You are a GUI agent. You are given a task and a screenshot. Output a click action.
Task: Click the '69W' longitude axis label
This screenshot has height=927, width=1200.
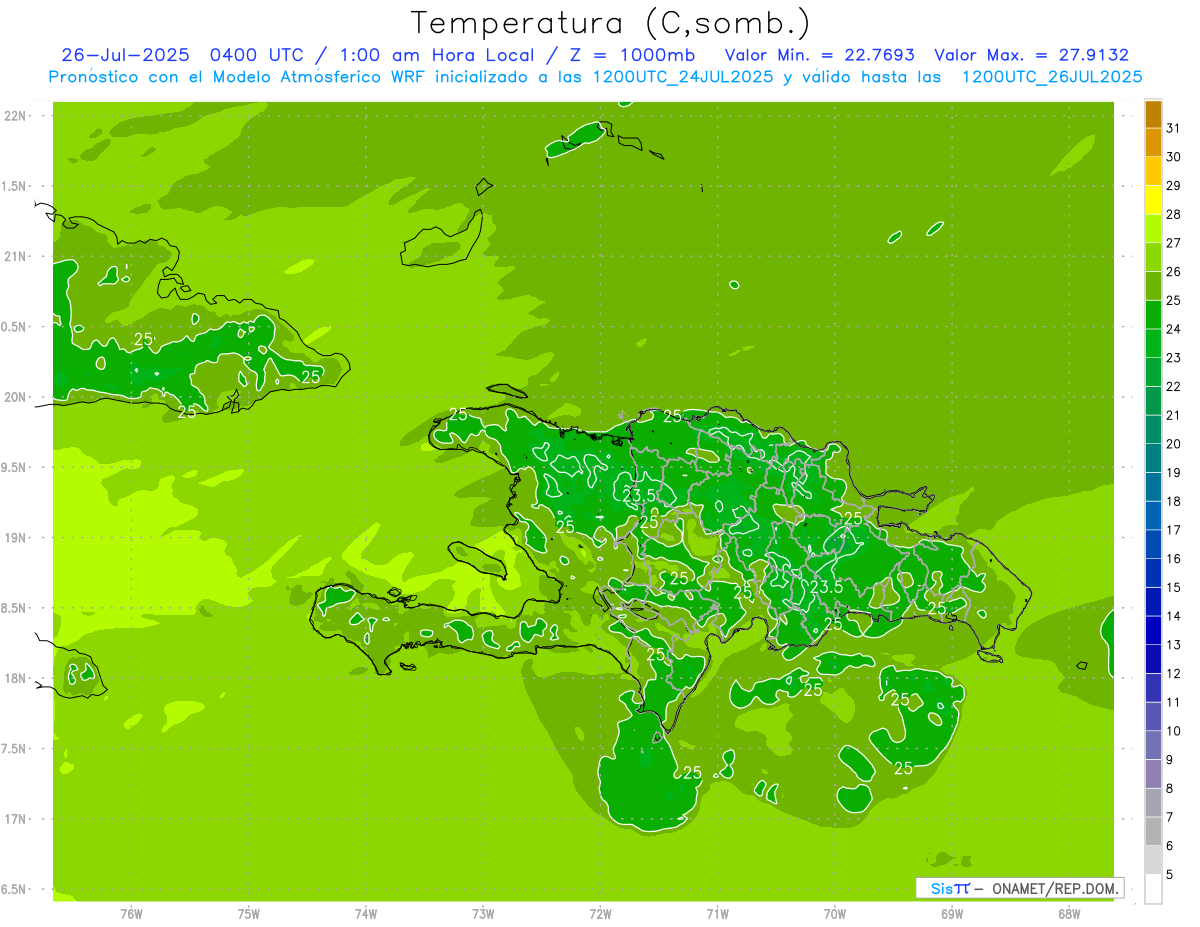coord(952,914)
